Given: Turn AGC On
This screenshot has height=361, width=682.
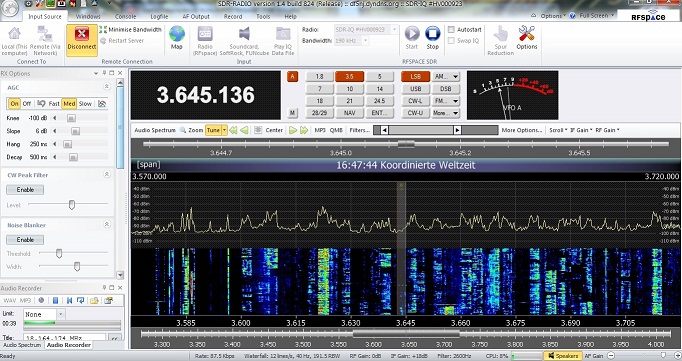Looking at the screenshot, I should coord(14,104).
